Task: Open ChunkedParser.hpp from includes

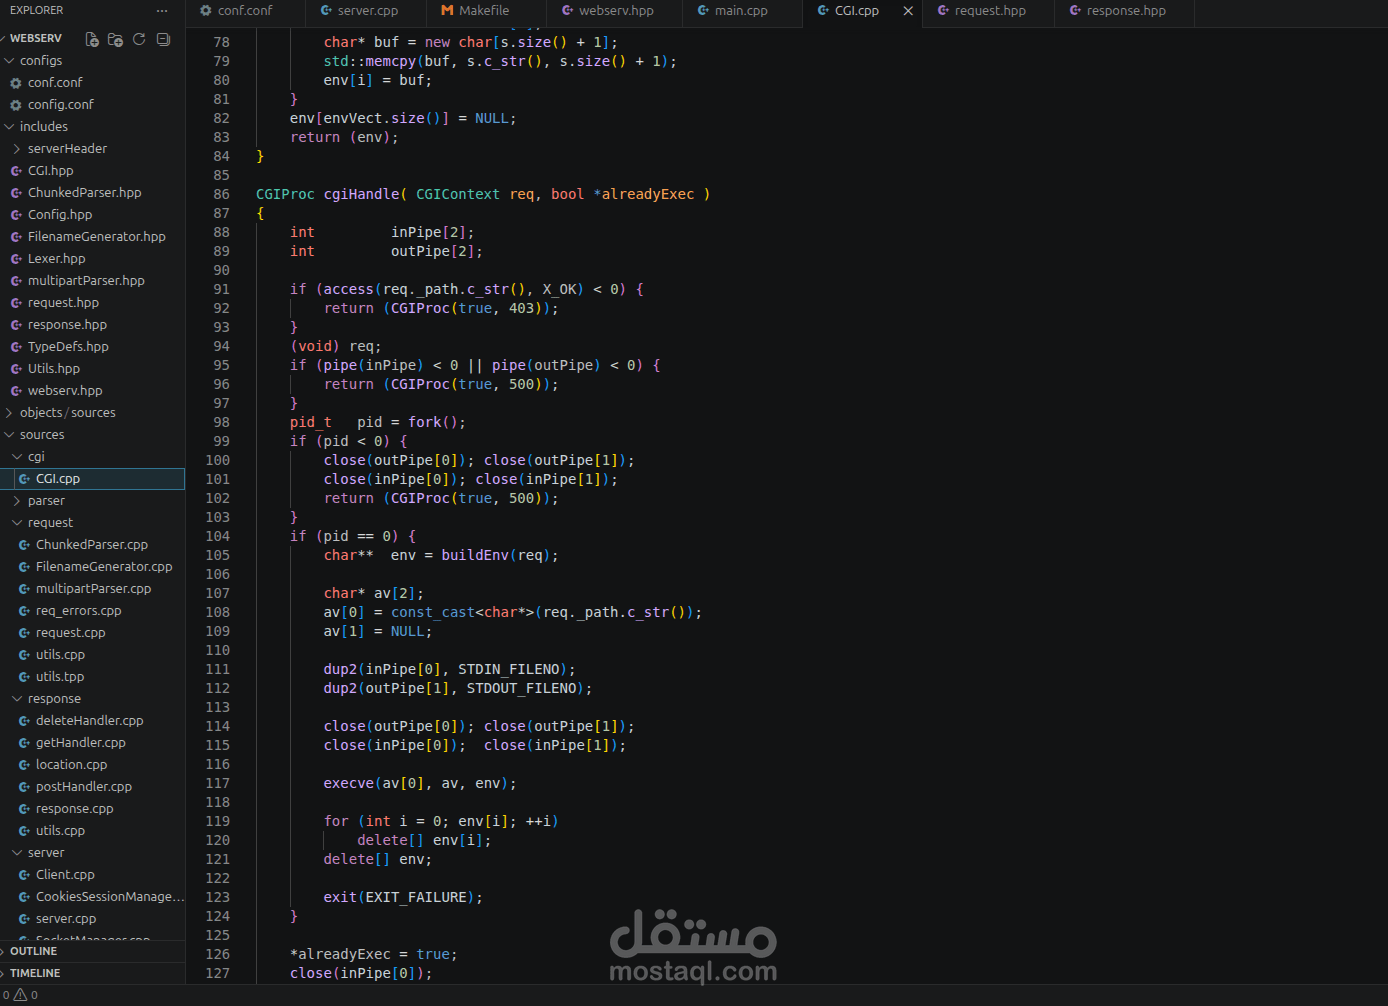Action: click(84, 193)
